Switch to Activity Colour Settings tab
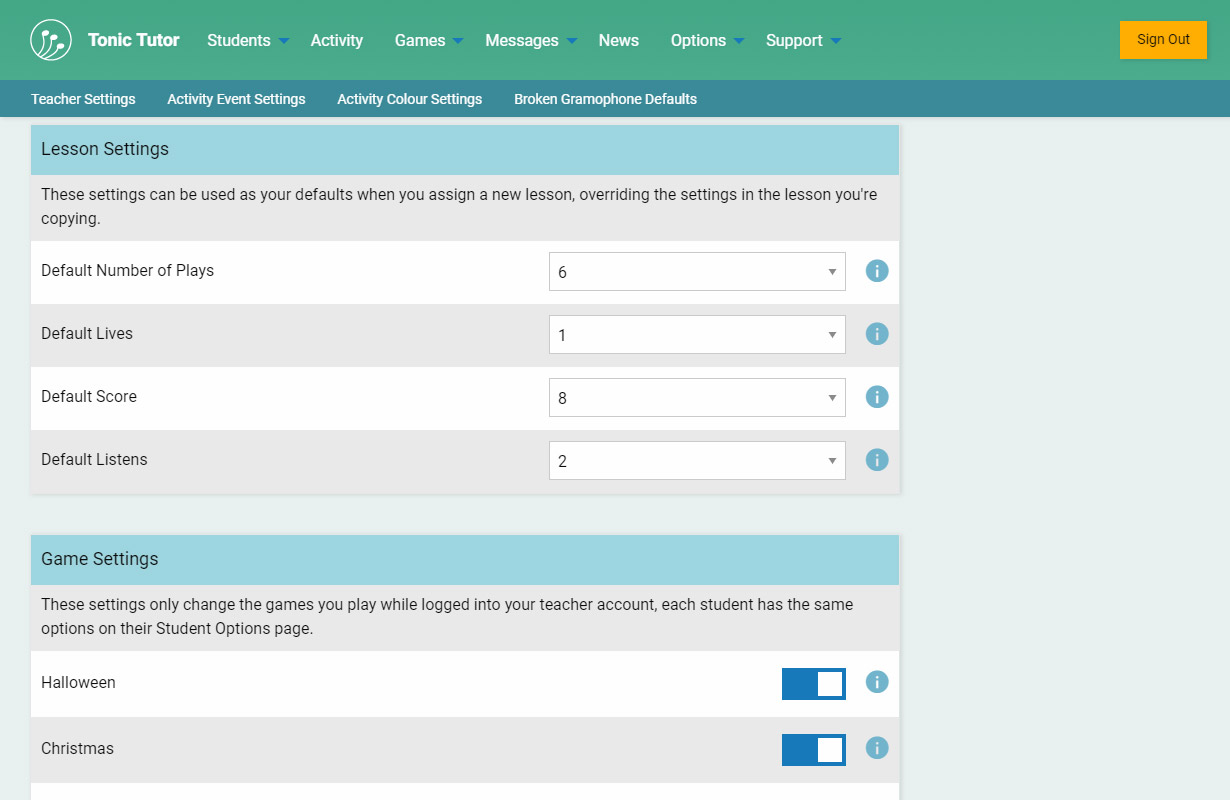The height and width of the screenshot is (800, 1230). [x=409, y=99]
